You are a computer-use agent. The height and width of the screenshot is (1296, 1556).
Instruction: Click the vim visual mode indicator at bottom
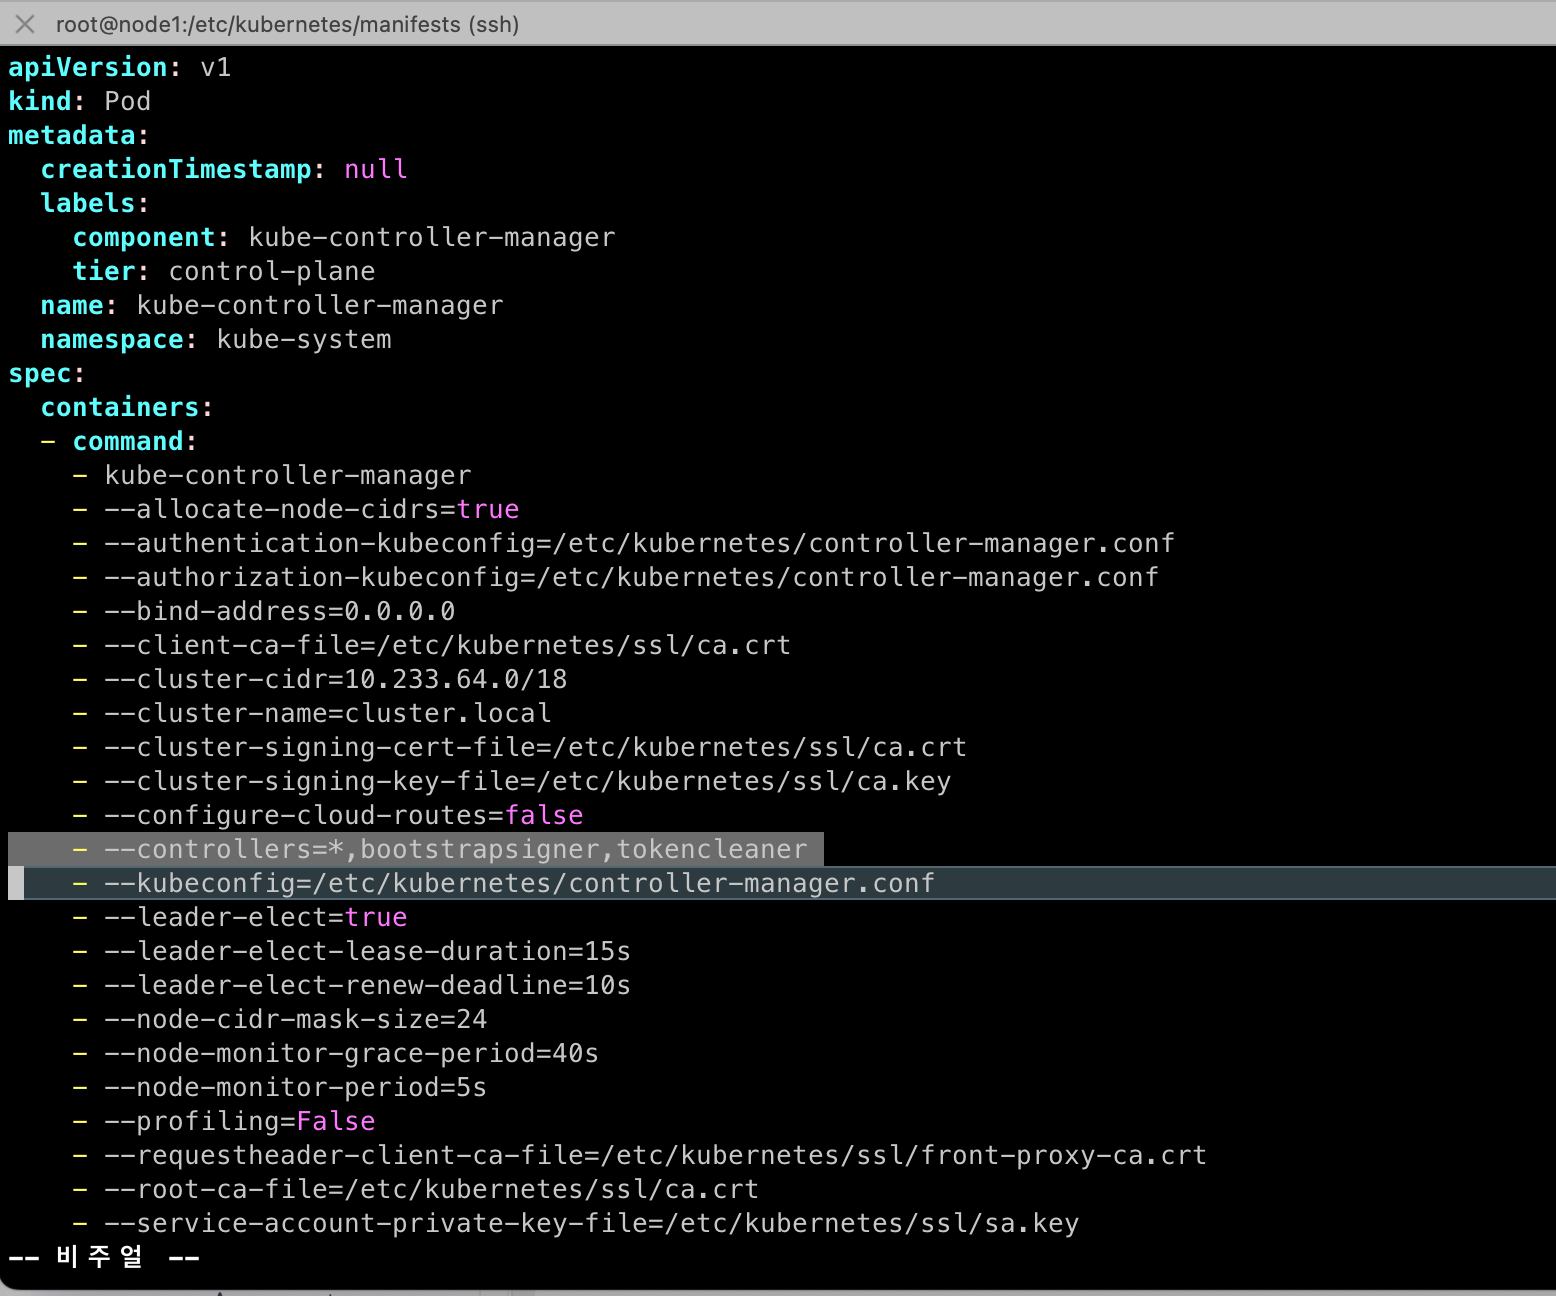[x=104, y=1257]
